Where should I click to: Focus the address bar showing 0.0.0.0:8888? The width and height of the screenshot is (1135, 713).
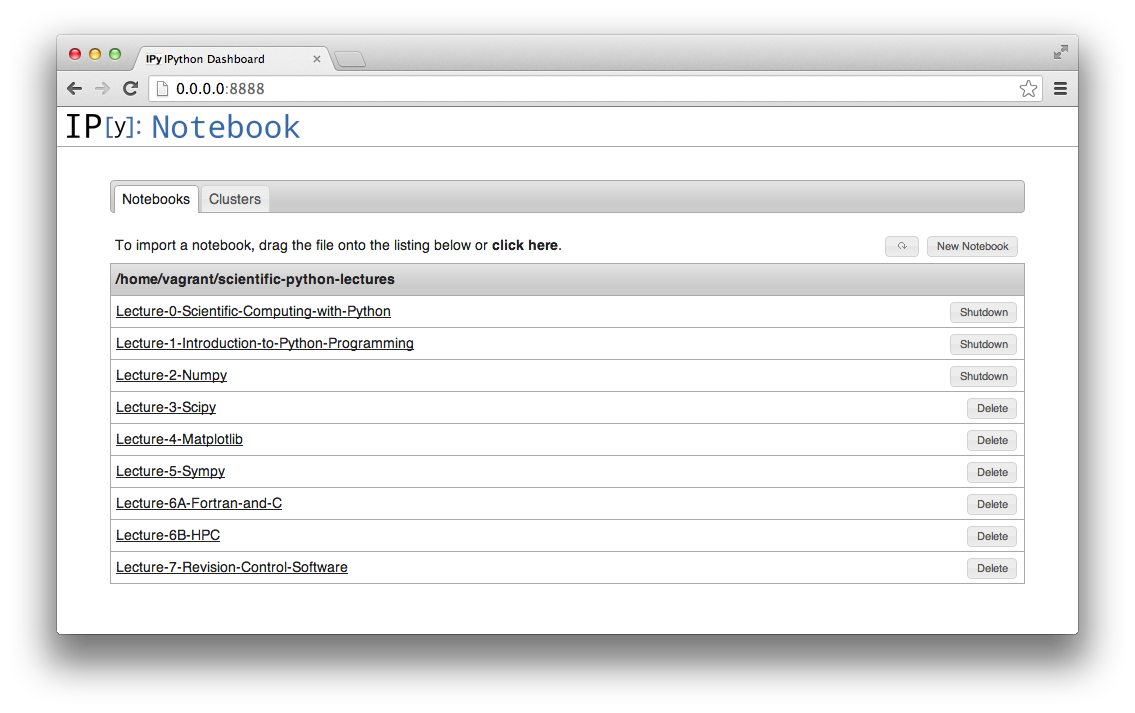tap(590, 89)
